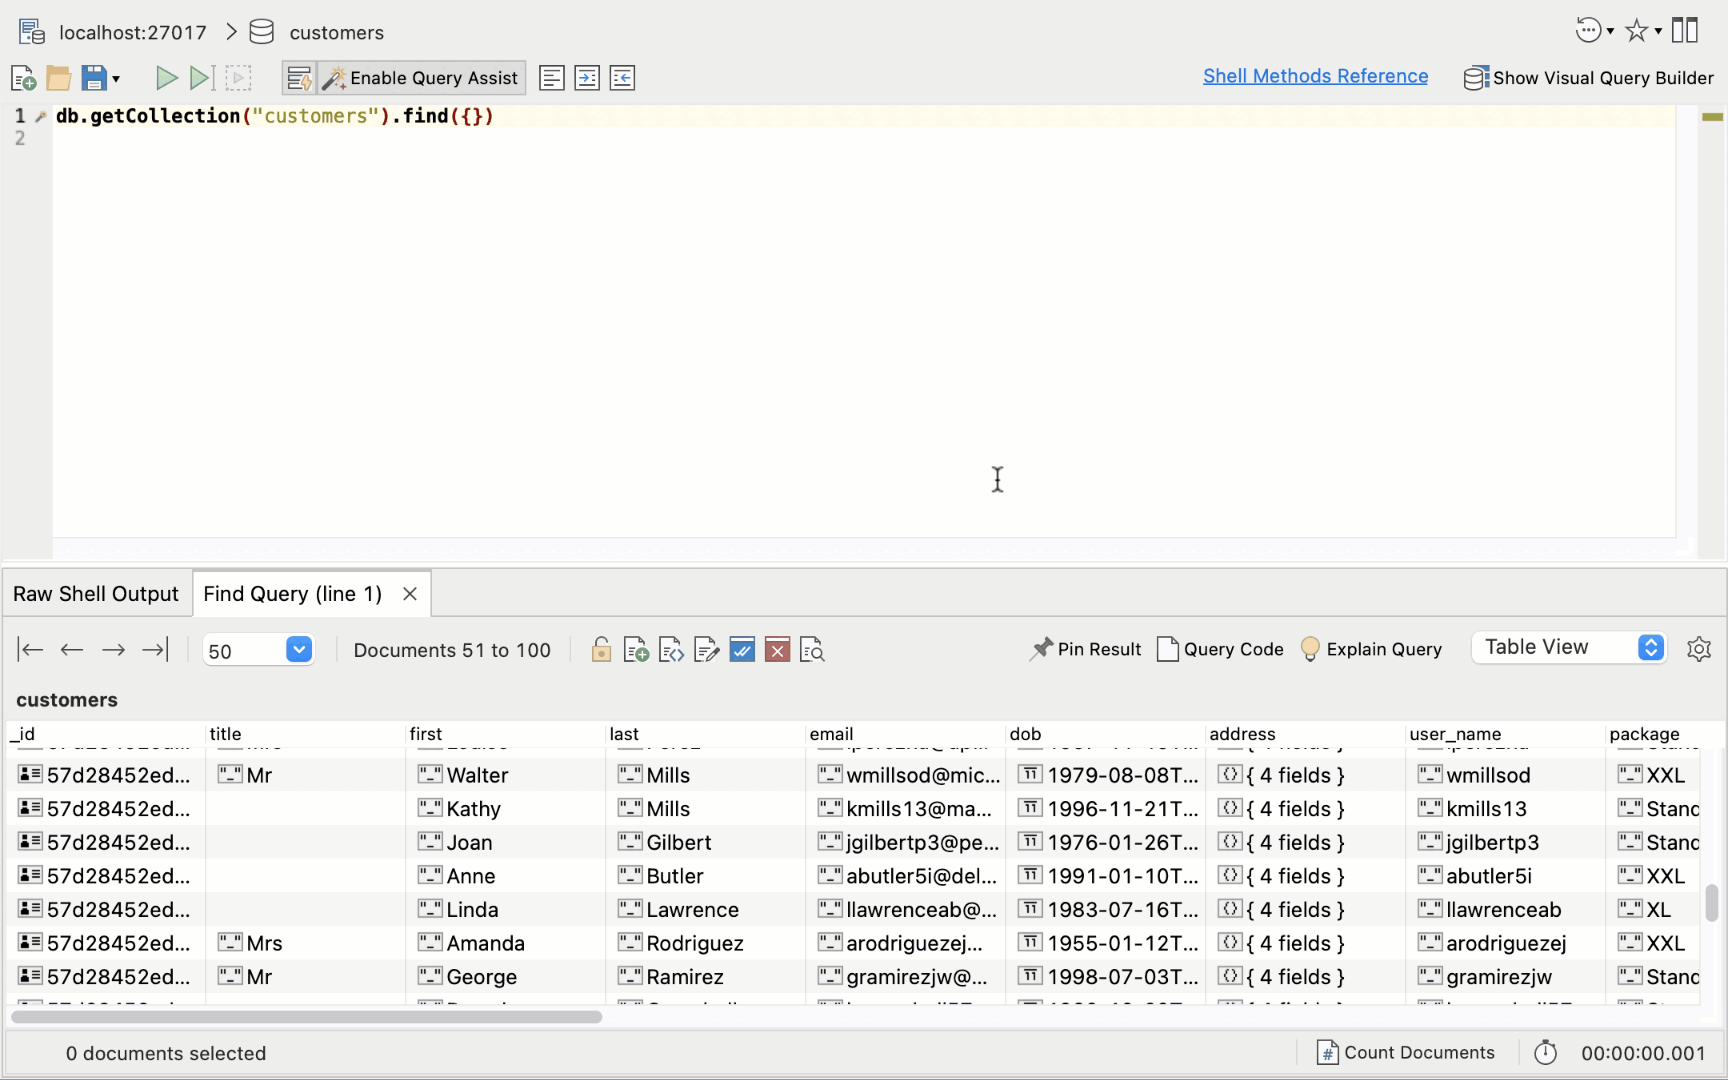Run the current statement with the step play icon
Screen dimensions: 1728x1080
click(202, 78)
